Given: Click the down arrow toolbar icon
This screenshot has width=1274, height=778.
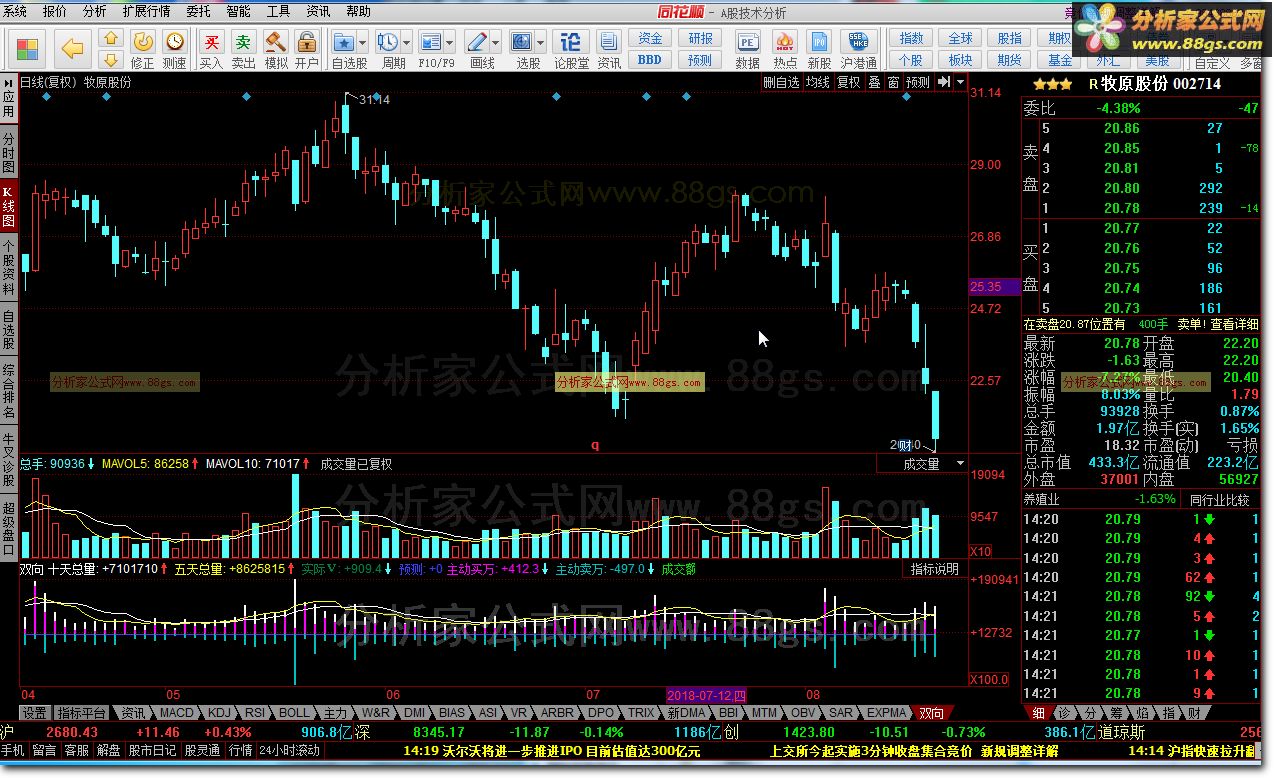Looking at the screenshot, I should pos(111,58).
